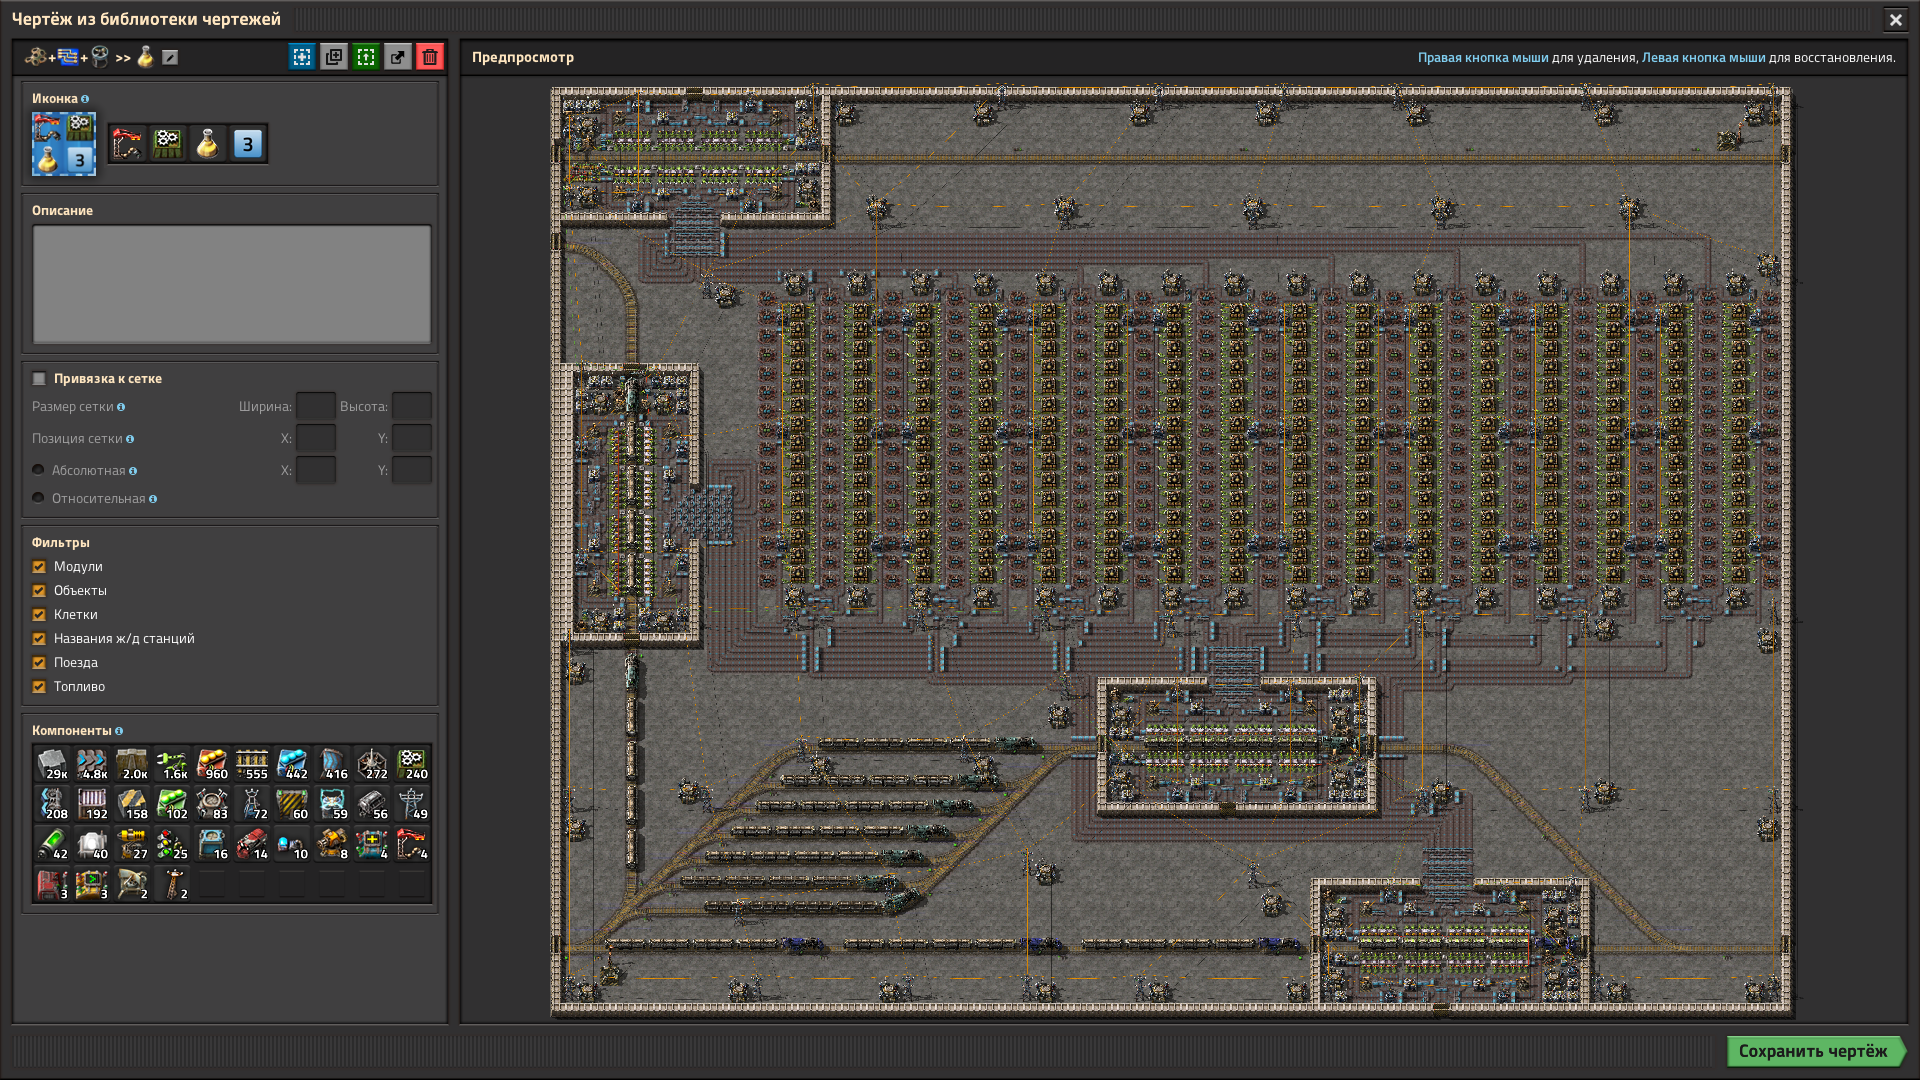Uncheck the Модули filter checkbox
The height and width of the screenshot is (1080, 1920).
(x=39, y=567)
